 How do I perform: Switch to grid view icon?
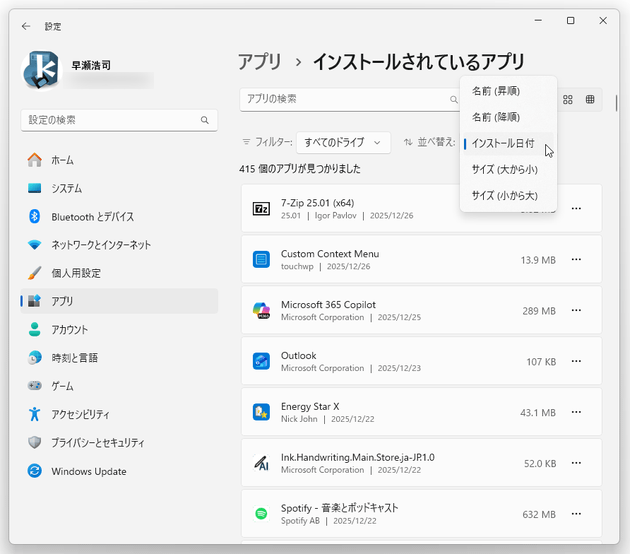pos(568,100)
